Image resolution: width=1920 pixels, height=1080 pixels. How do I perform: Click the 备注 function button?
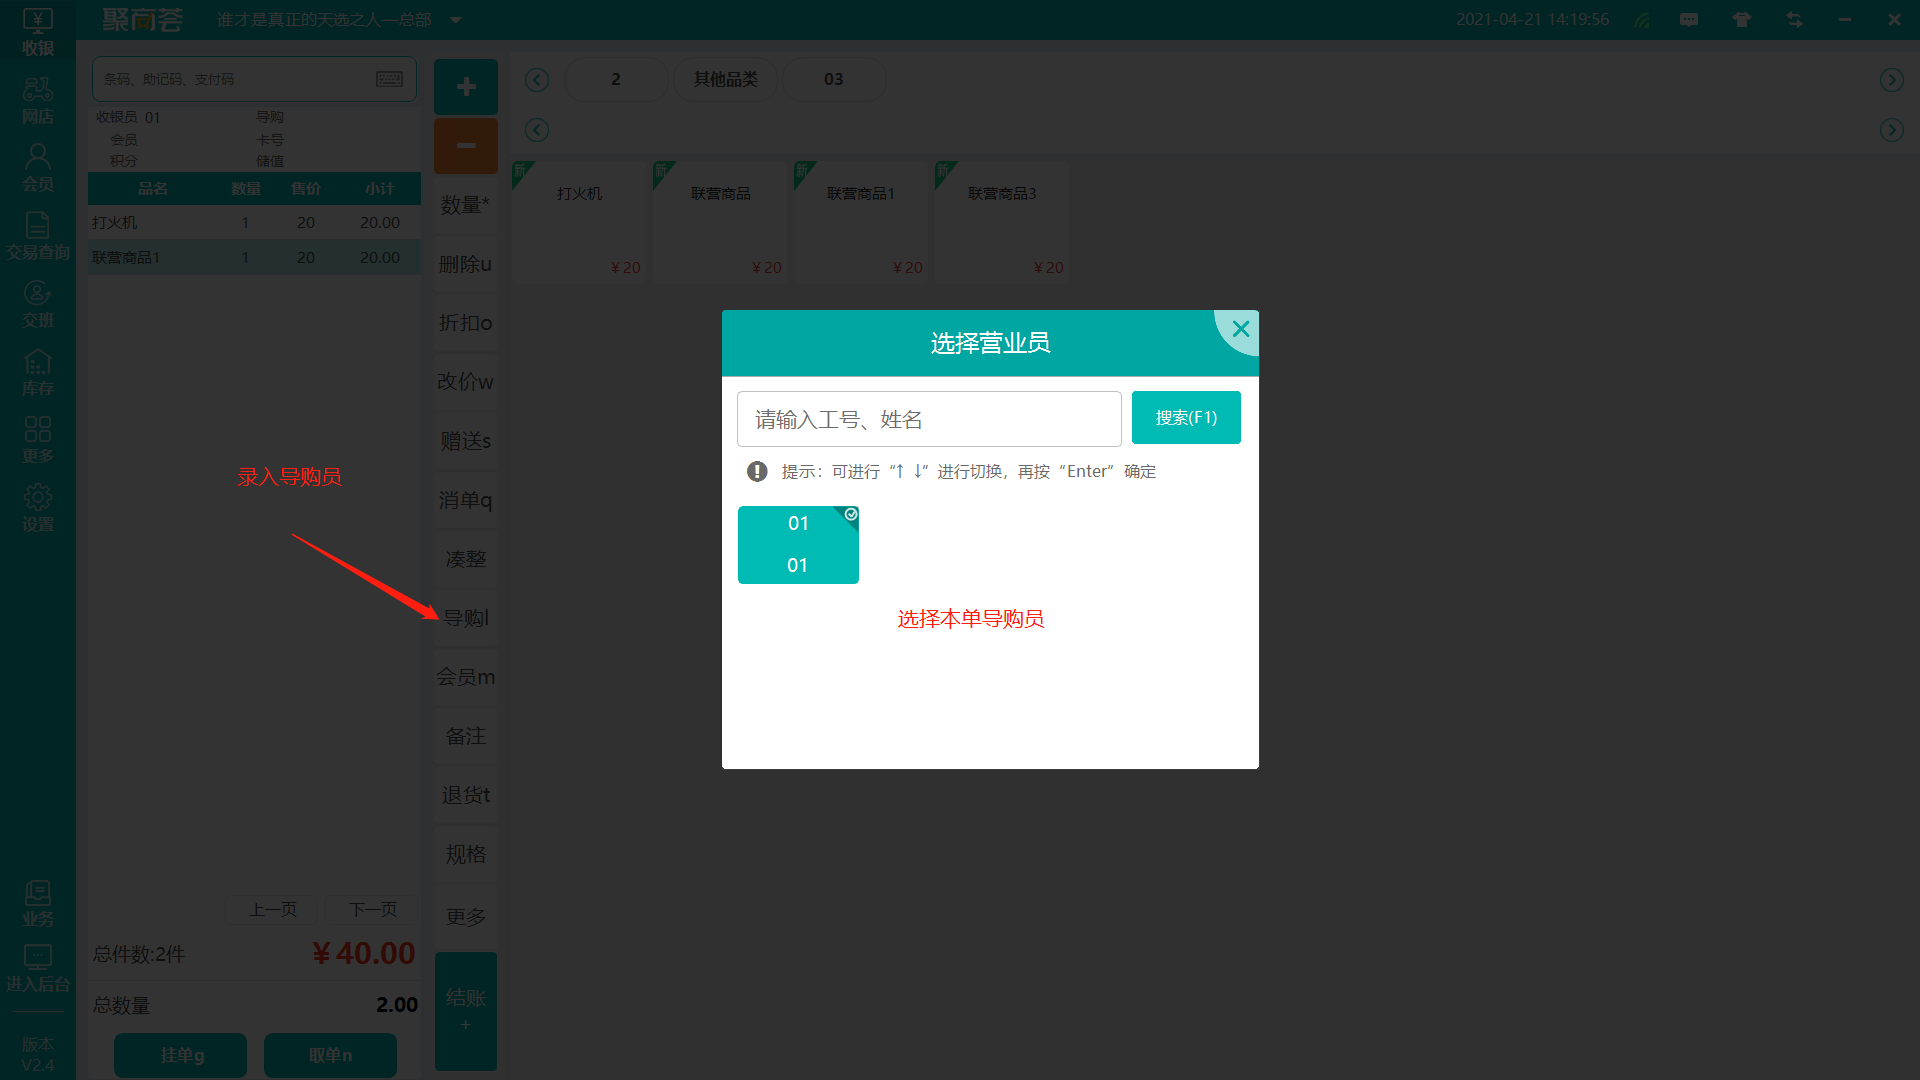(x=466, y=736)
